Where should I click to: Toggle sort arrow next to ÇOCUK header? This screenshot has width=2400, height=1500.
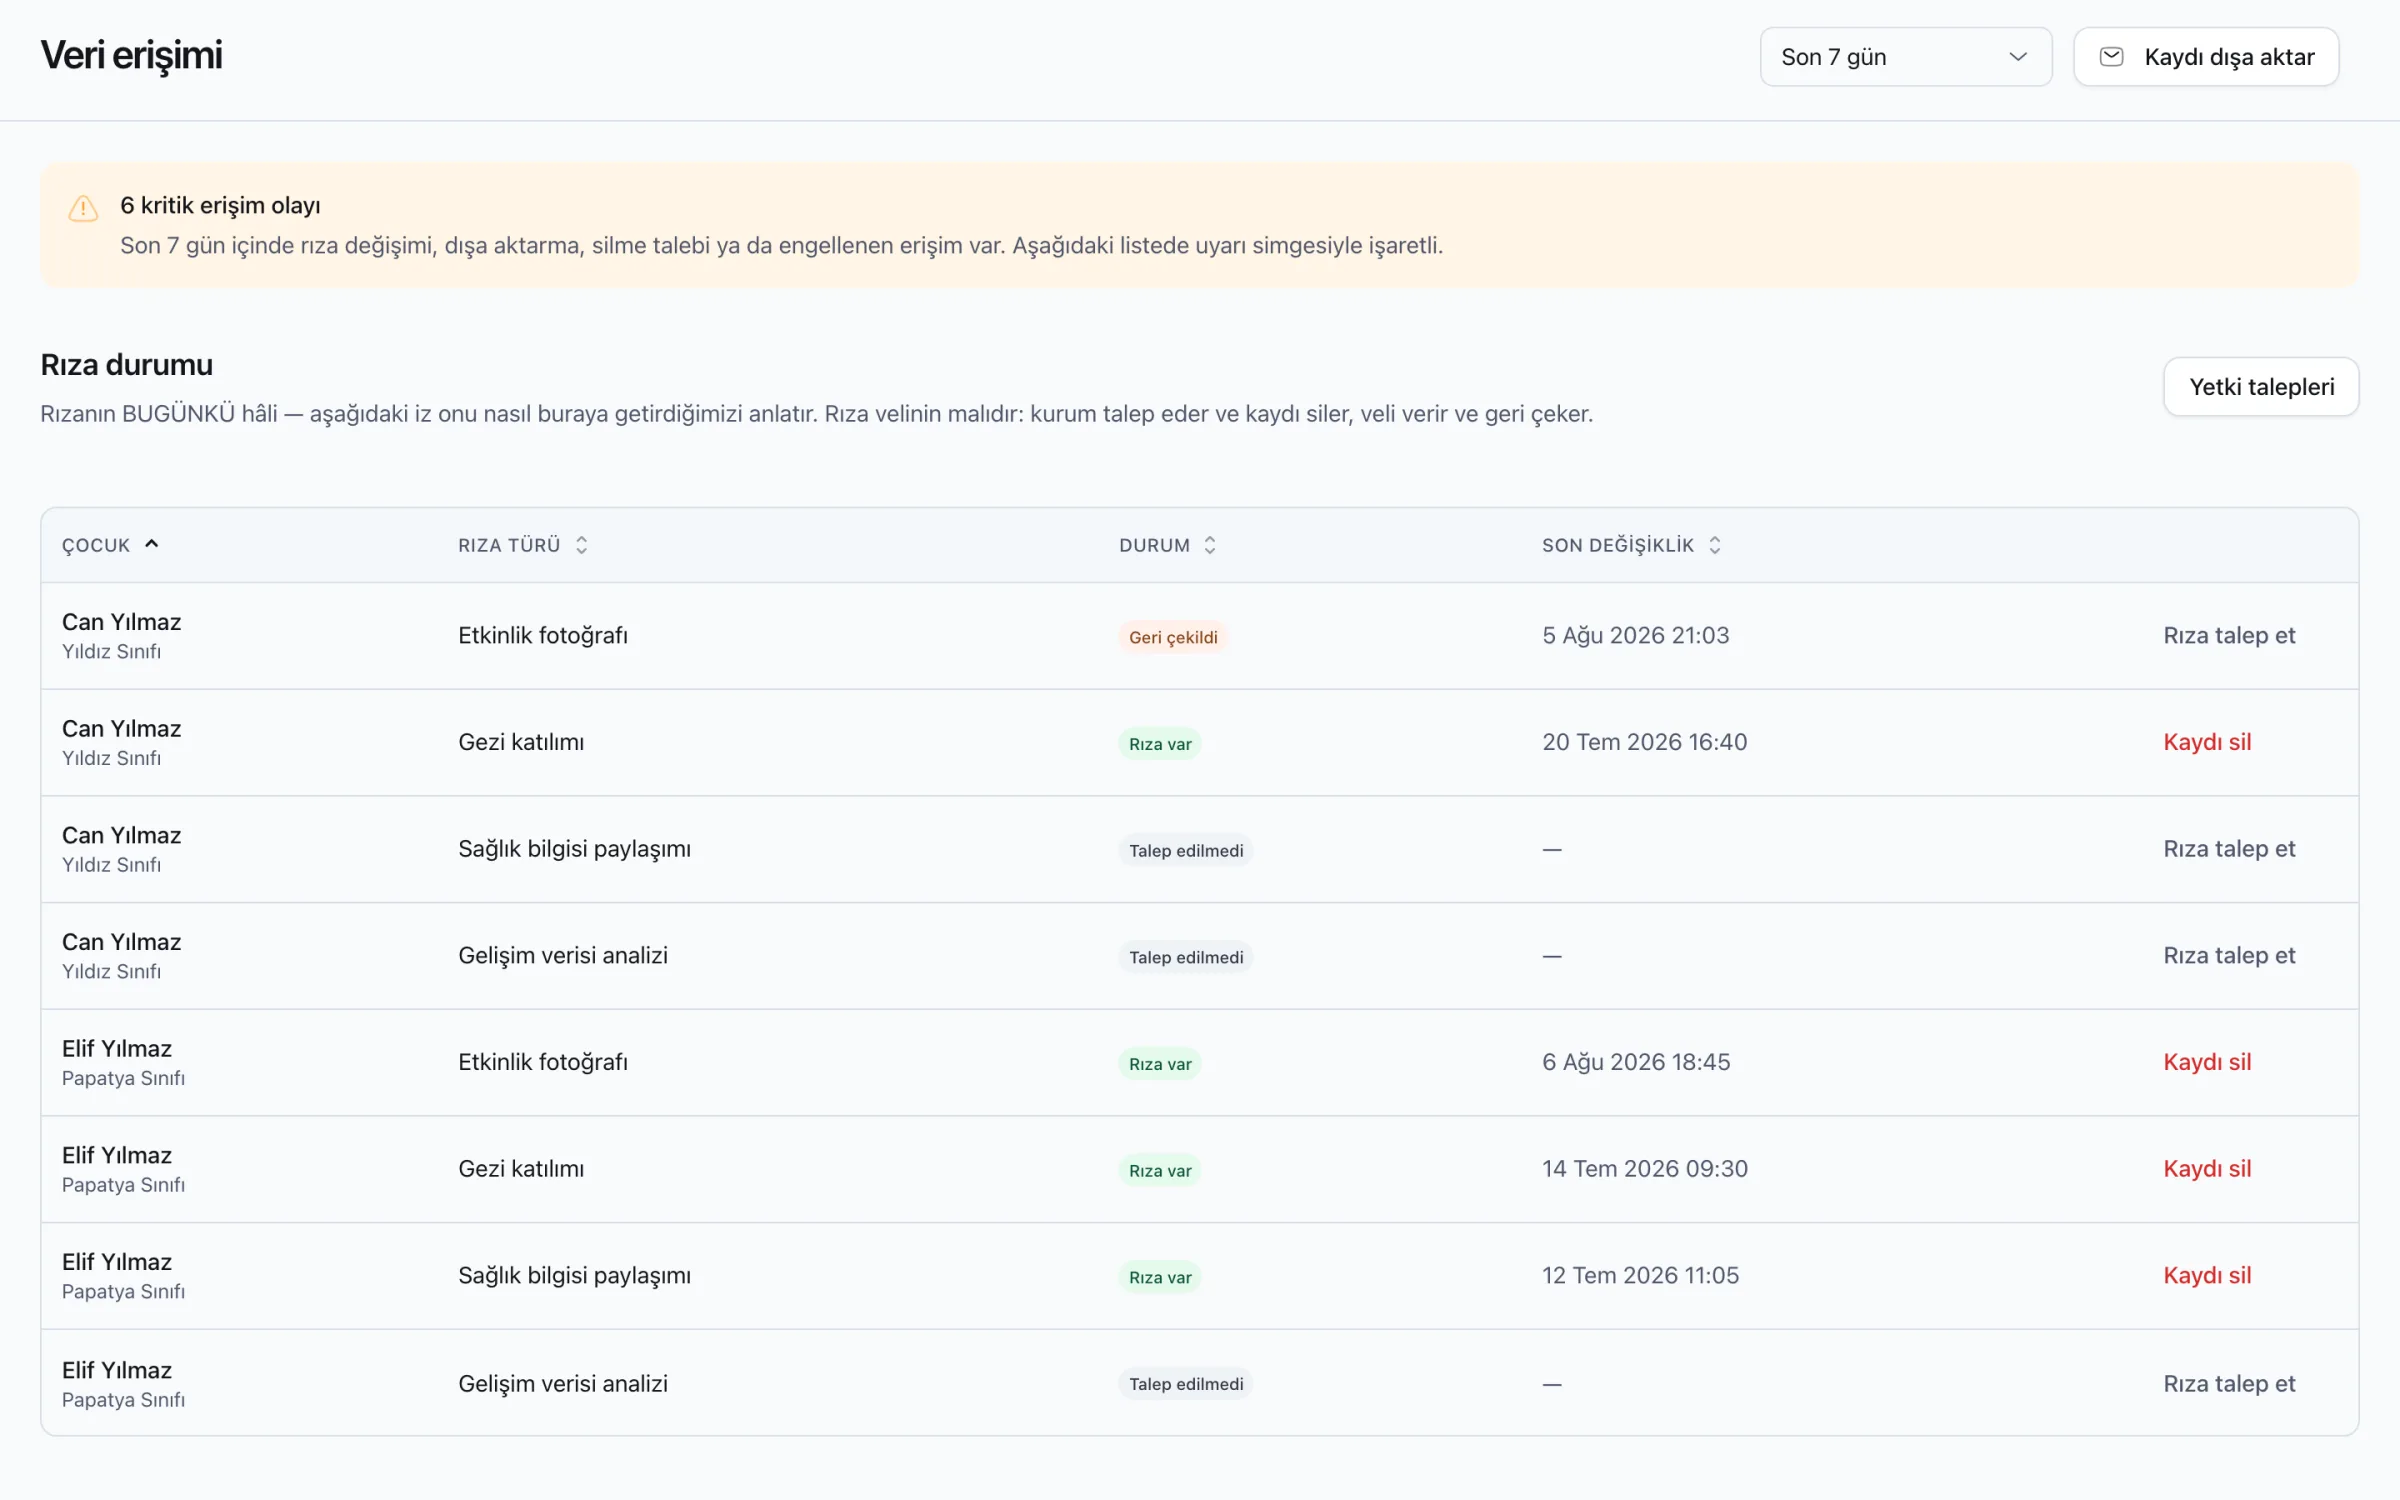152,544
